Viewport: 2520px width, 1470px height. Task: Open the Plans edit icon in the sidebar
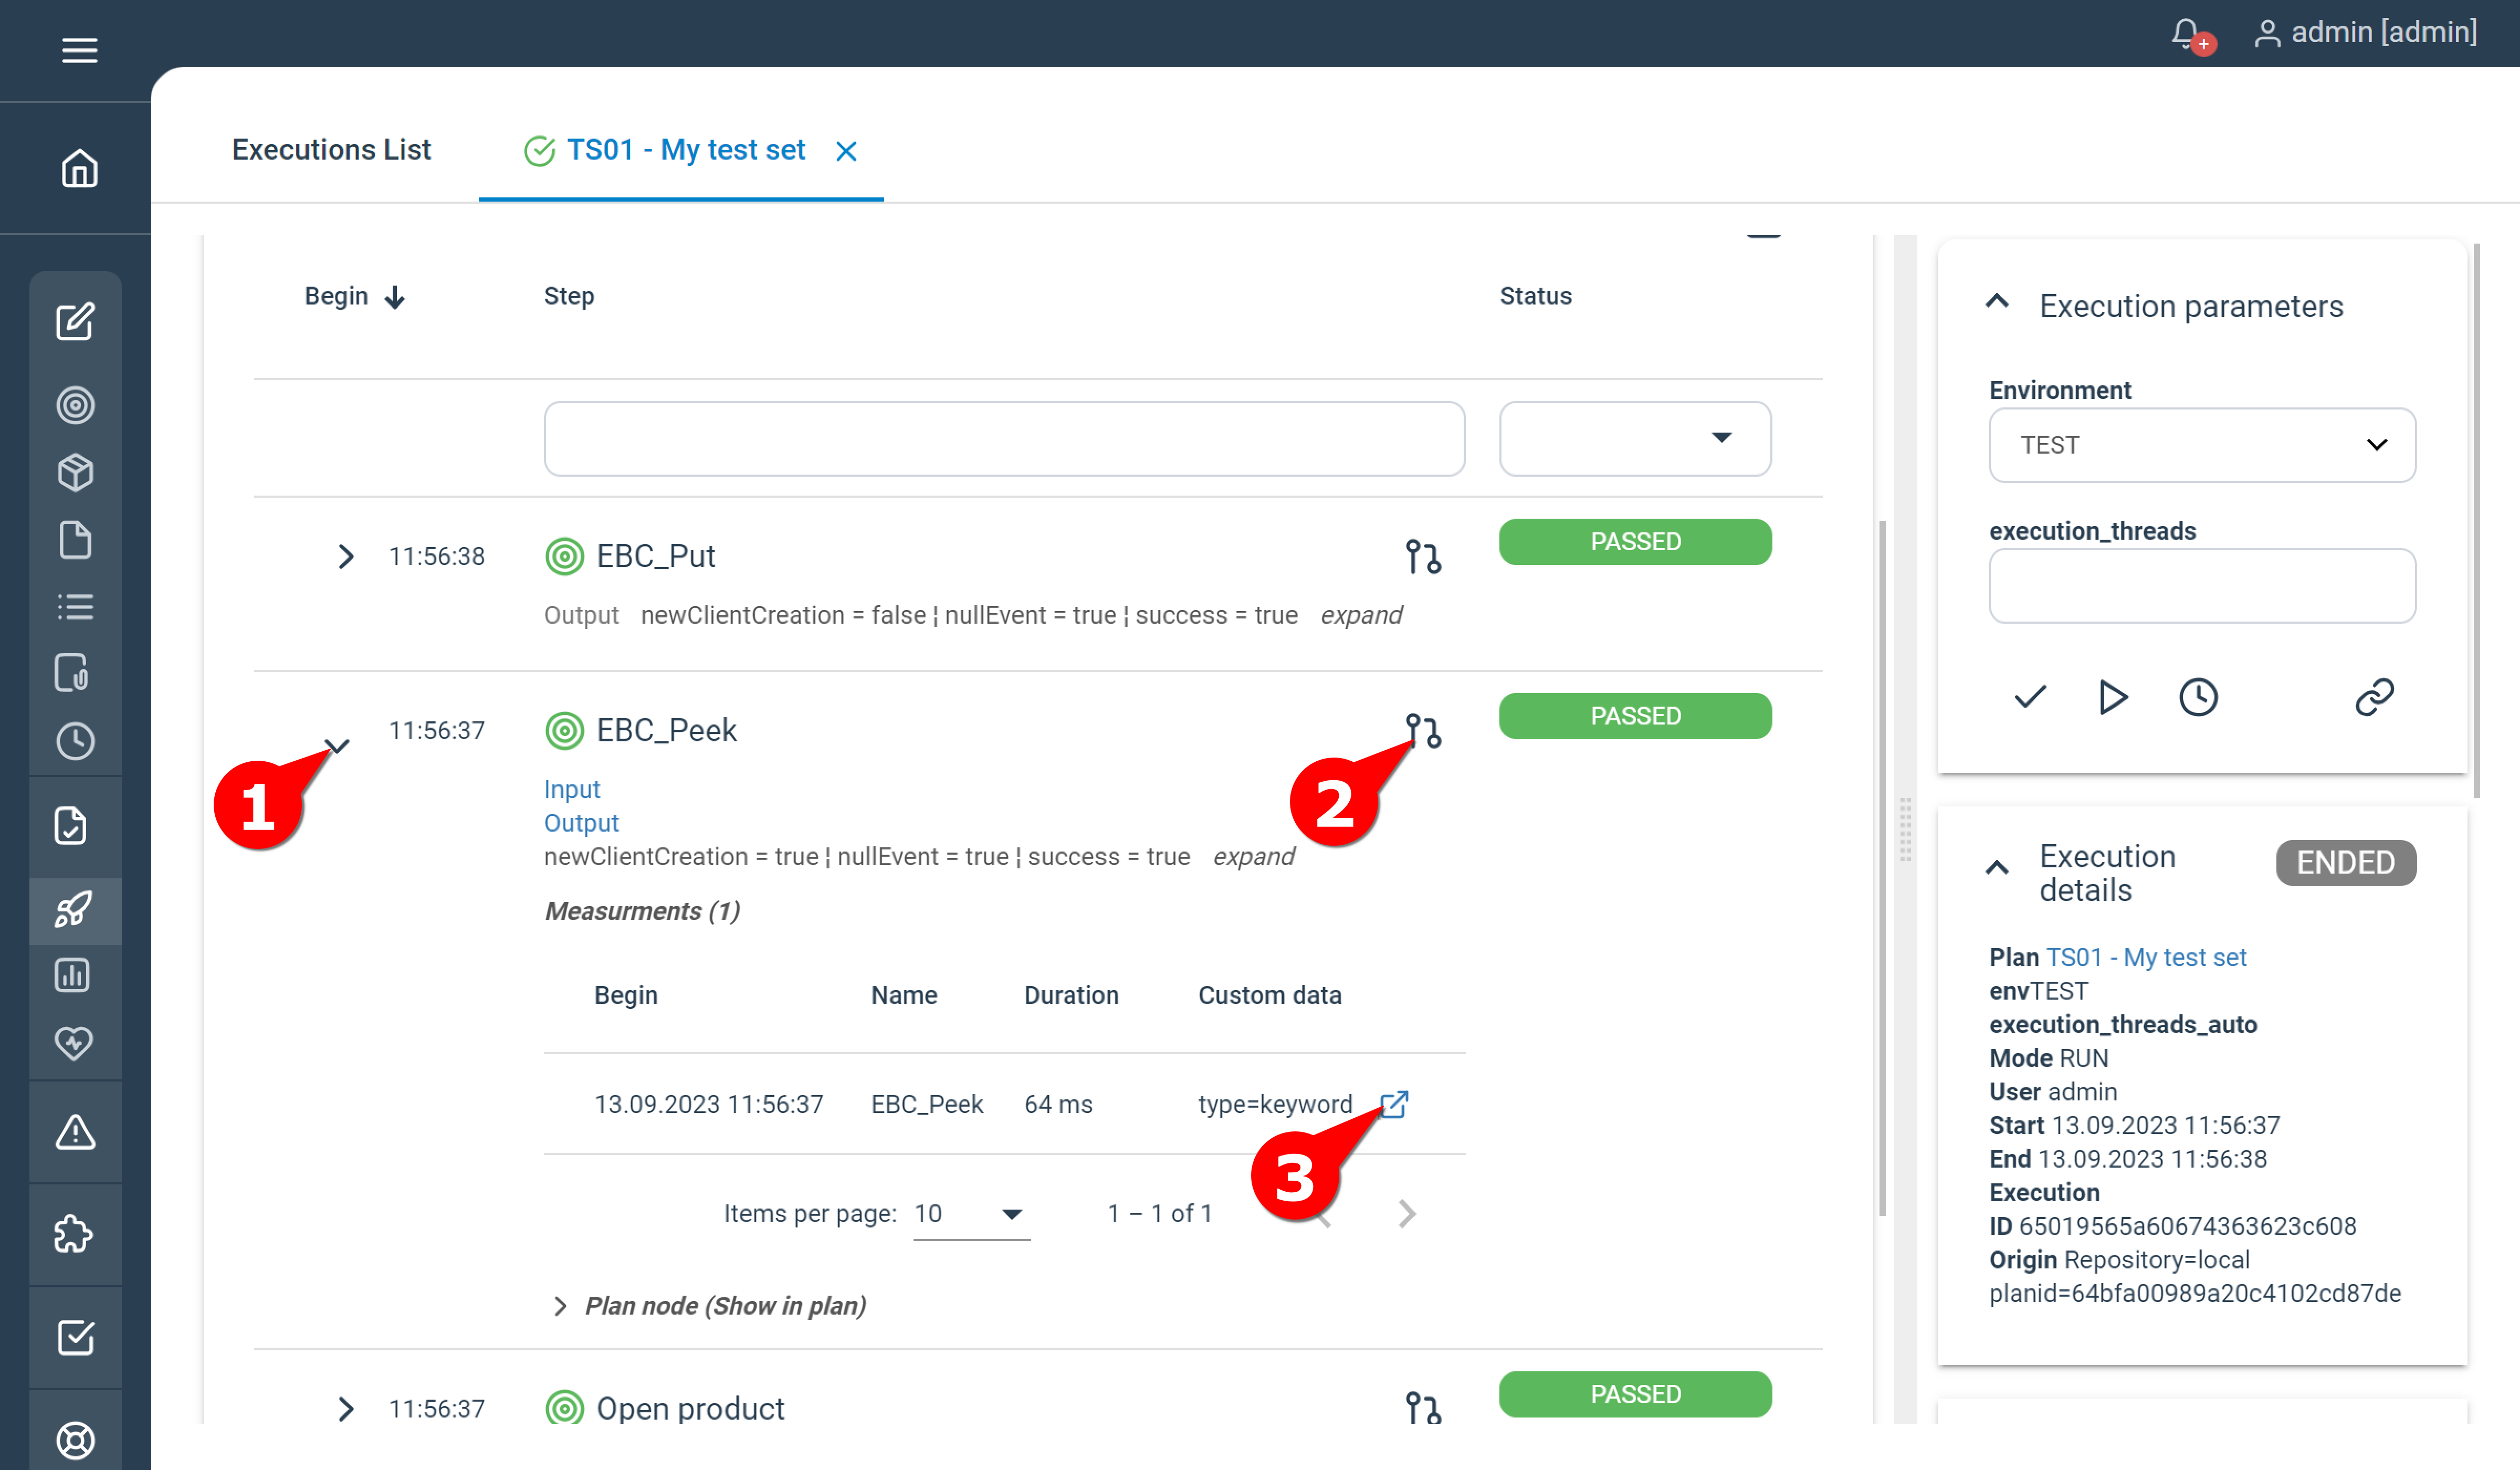pos(75,322)
